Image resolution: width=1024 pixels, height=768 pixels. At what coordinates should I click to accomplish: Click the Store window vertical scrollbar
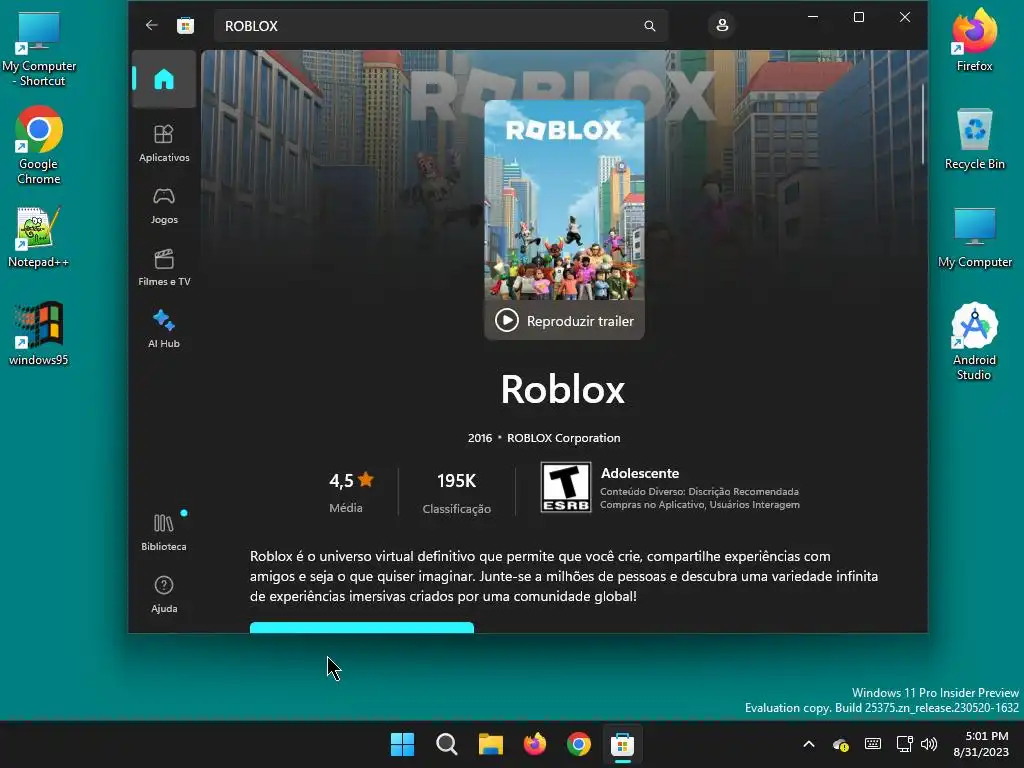(x=923, y=124)
